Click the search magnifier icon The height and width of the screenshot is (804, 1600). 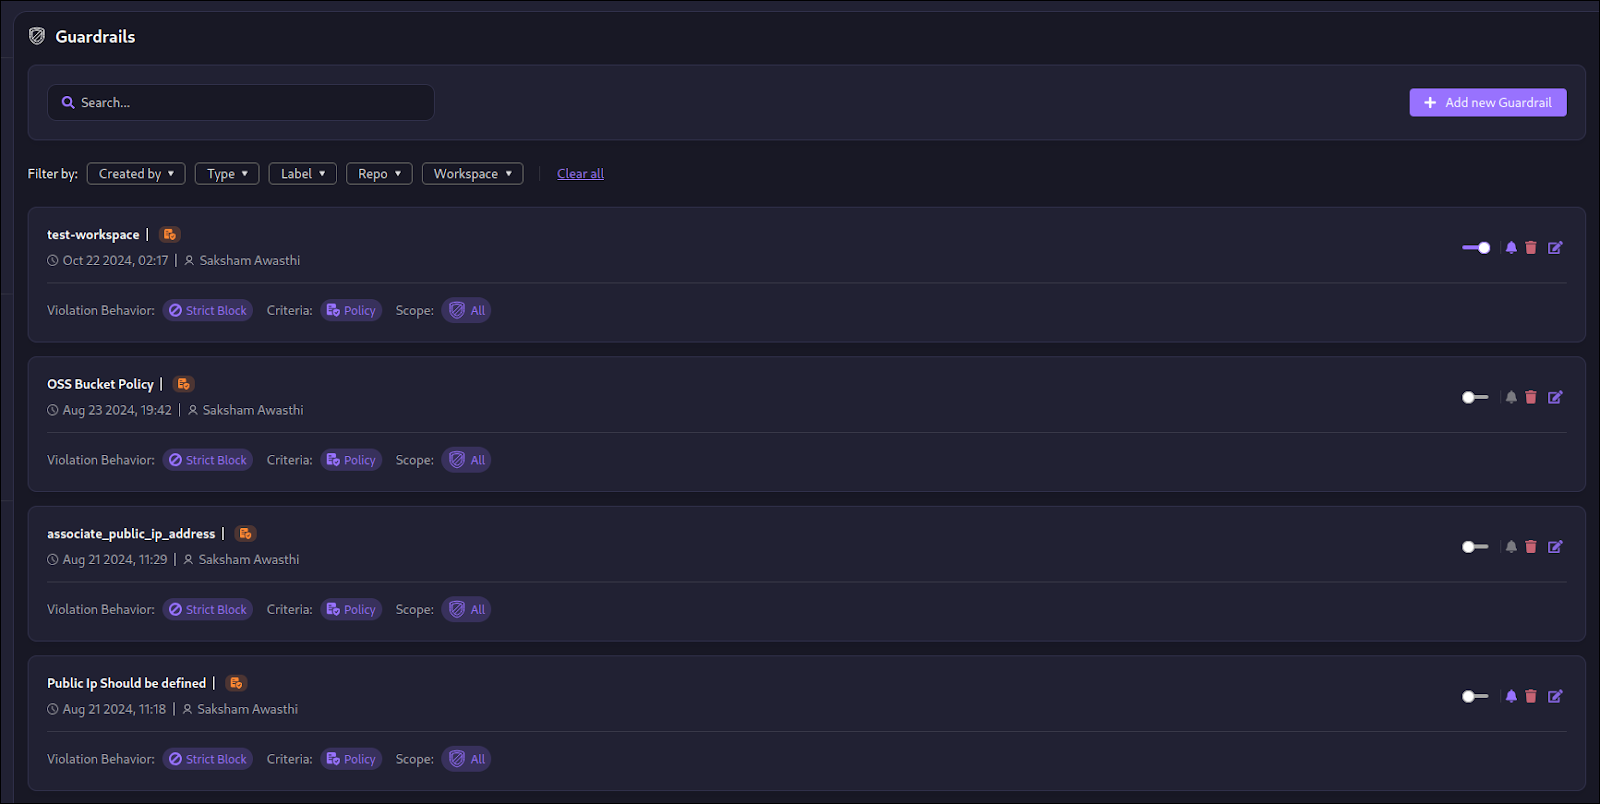click(x=68, y=102)
